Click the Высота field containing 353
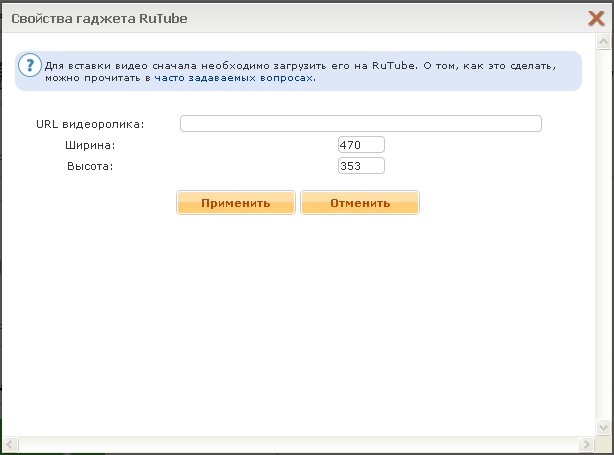Screen dimensions: 614x455 click(x=361, y=166)
